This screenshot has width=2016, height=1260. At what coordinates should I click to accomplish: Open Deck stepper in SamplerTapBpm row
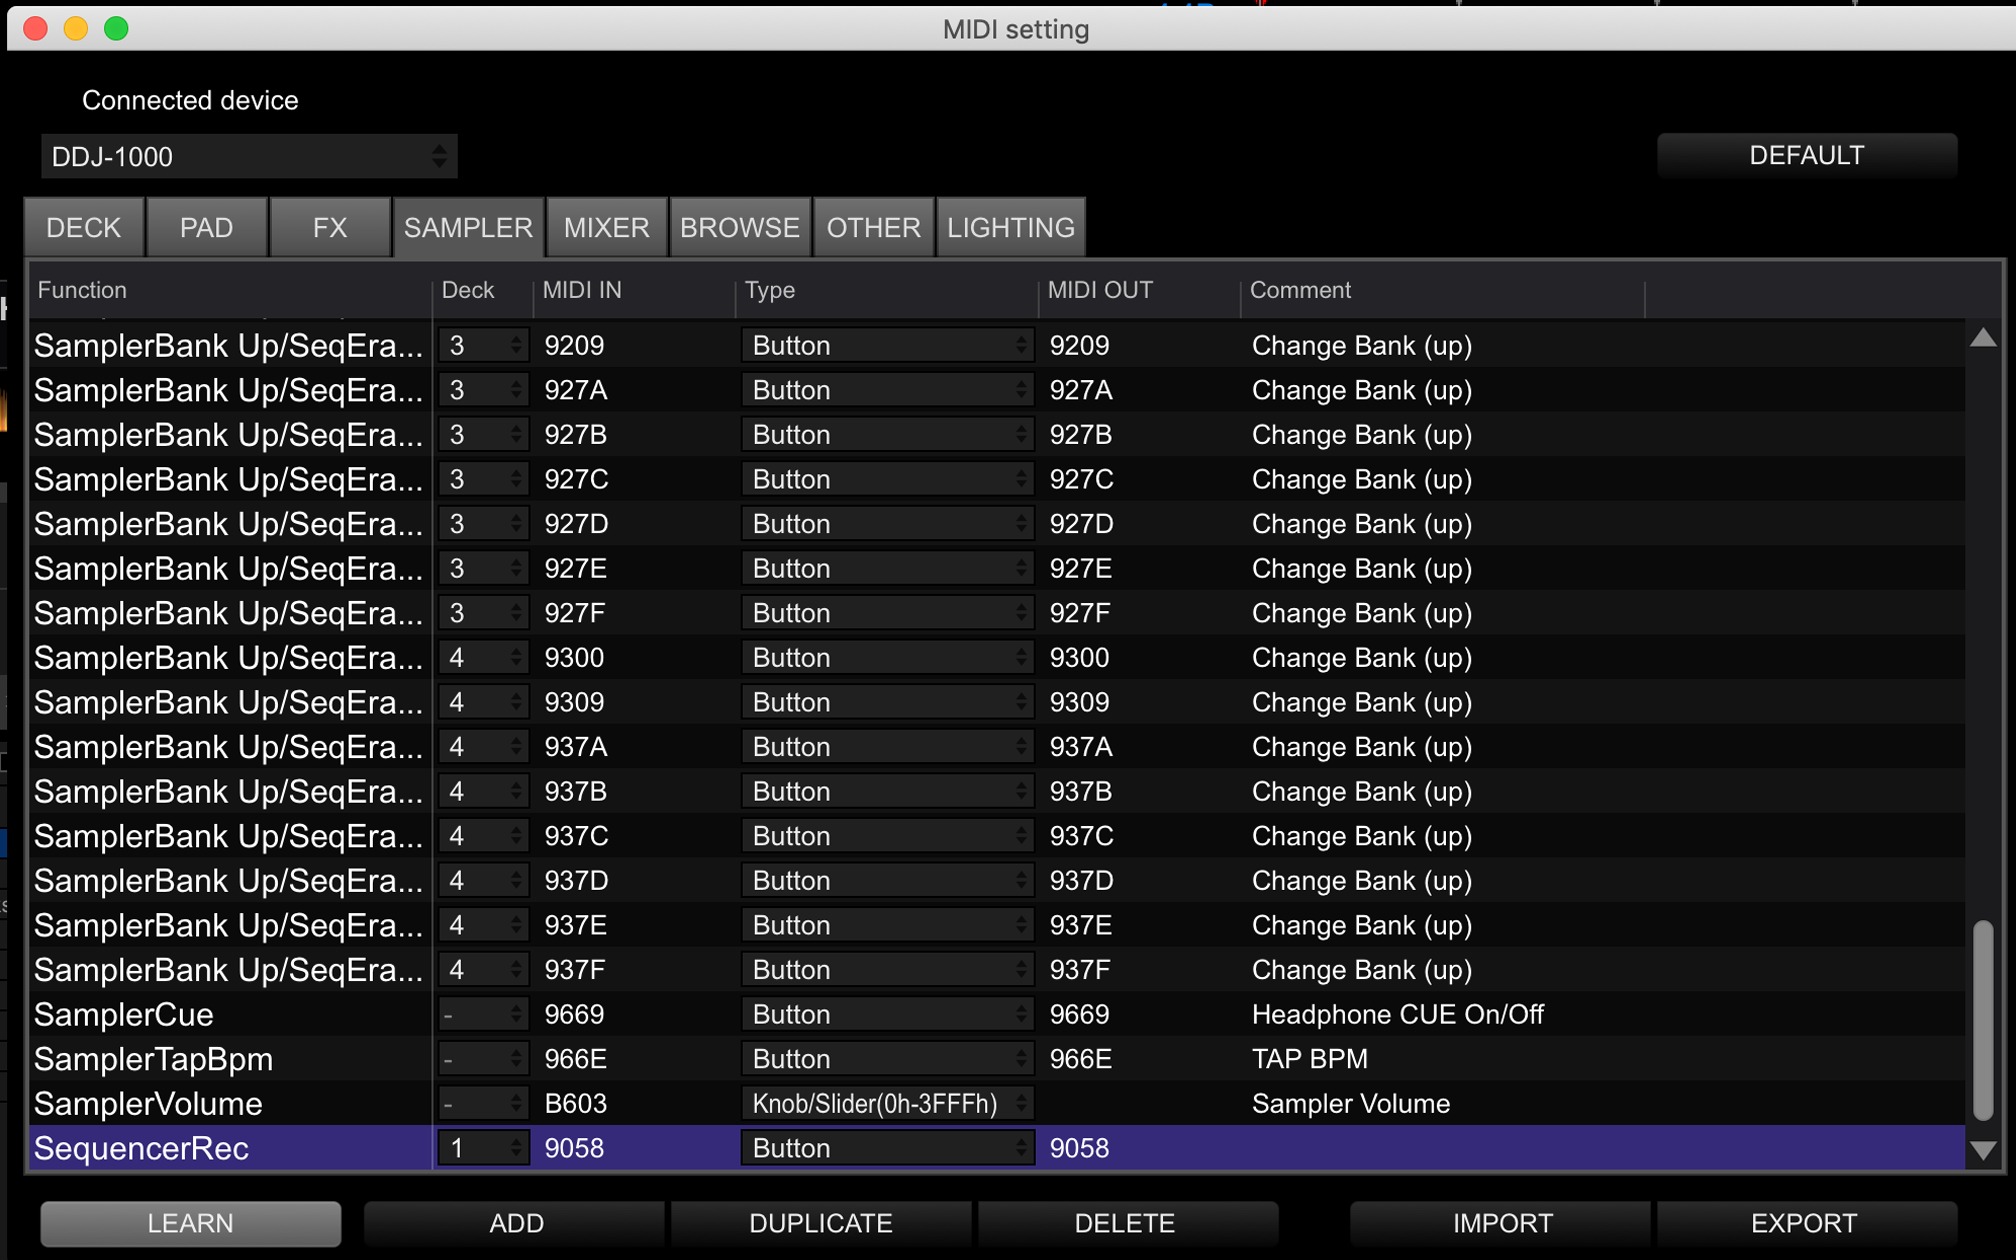click(x=483, y=1059)
